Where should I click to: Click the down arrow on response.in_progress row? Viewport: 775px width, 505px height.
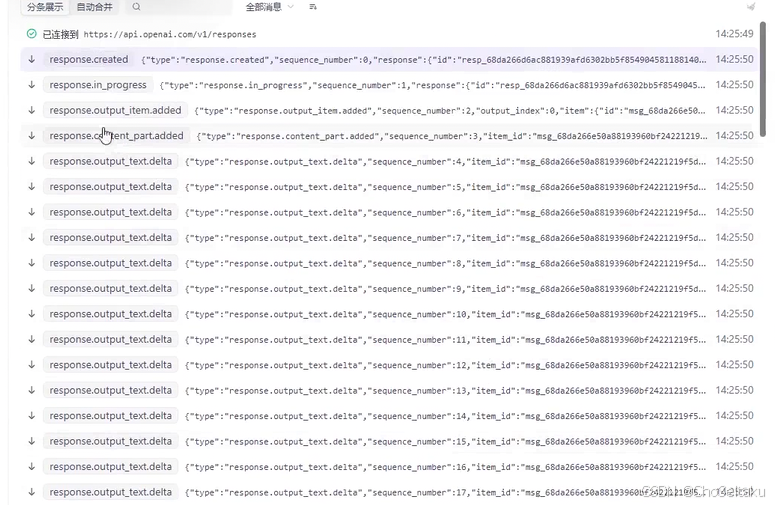tap(32, 84)
